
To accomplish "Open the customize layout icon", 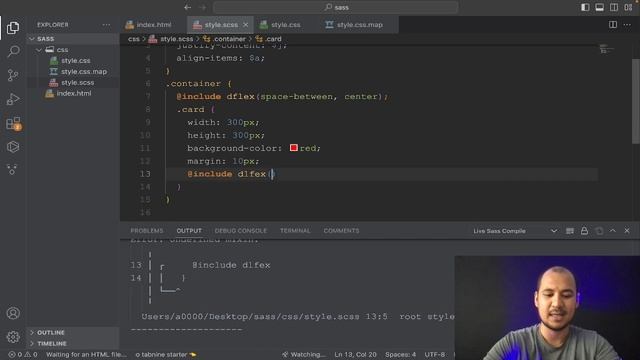I will point(628,7).
